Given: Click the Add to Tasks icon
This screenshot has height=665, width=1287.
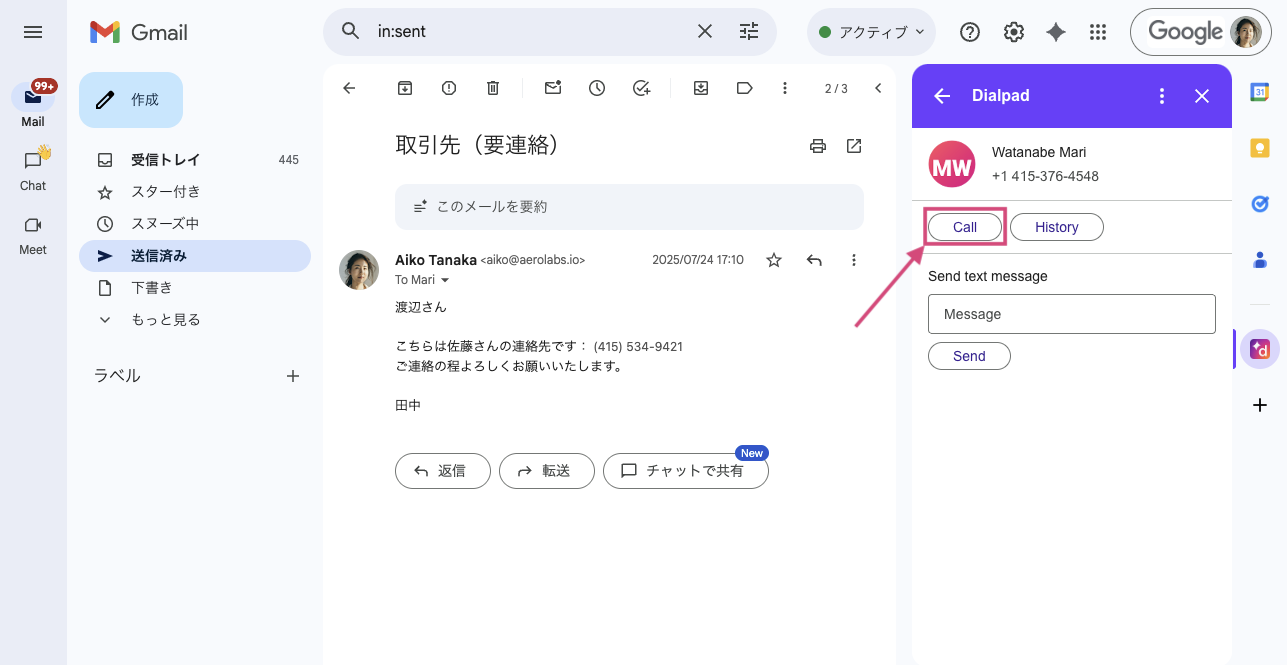Looking at the screenshot, I should [x=642, y=88].
